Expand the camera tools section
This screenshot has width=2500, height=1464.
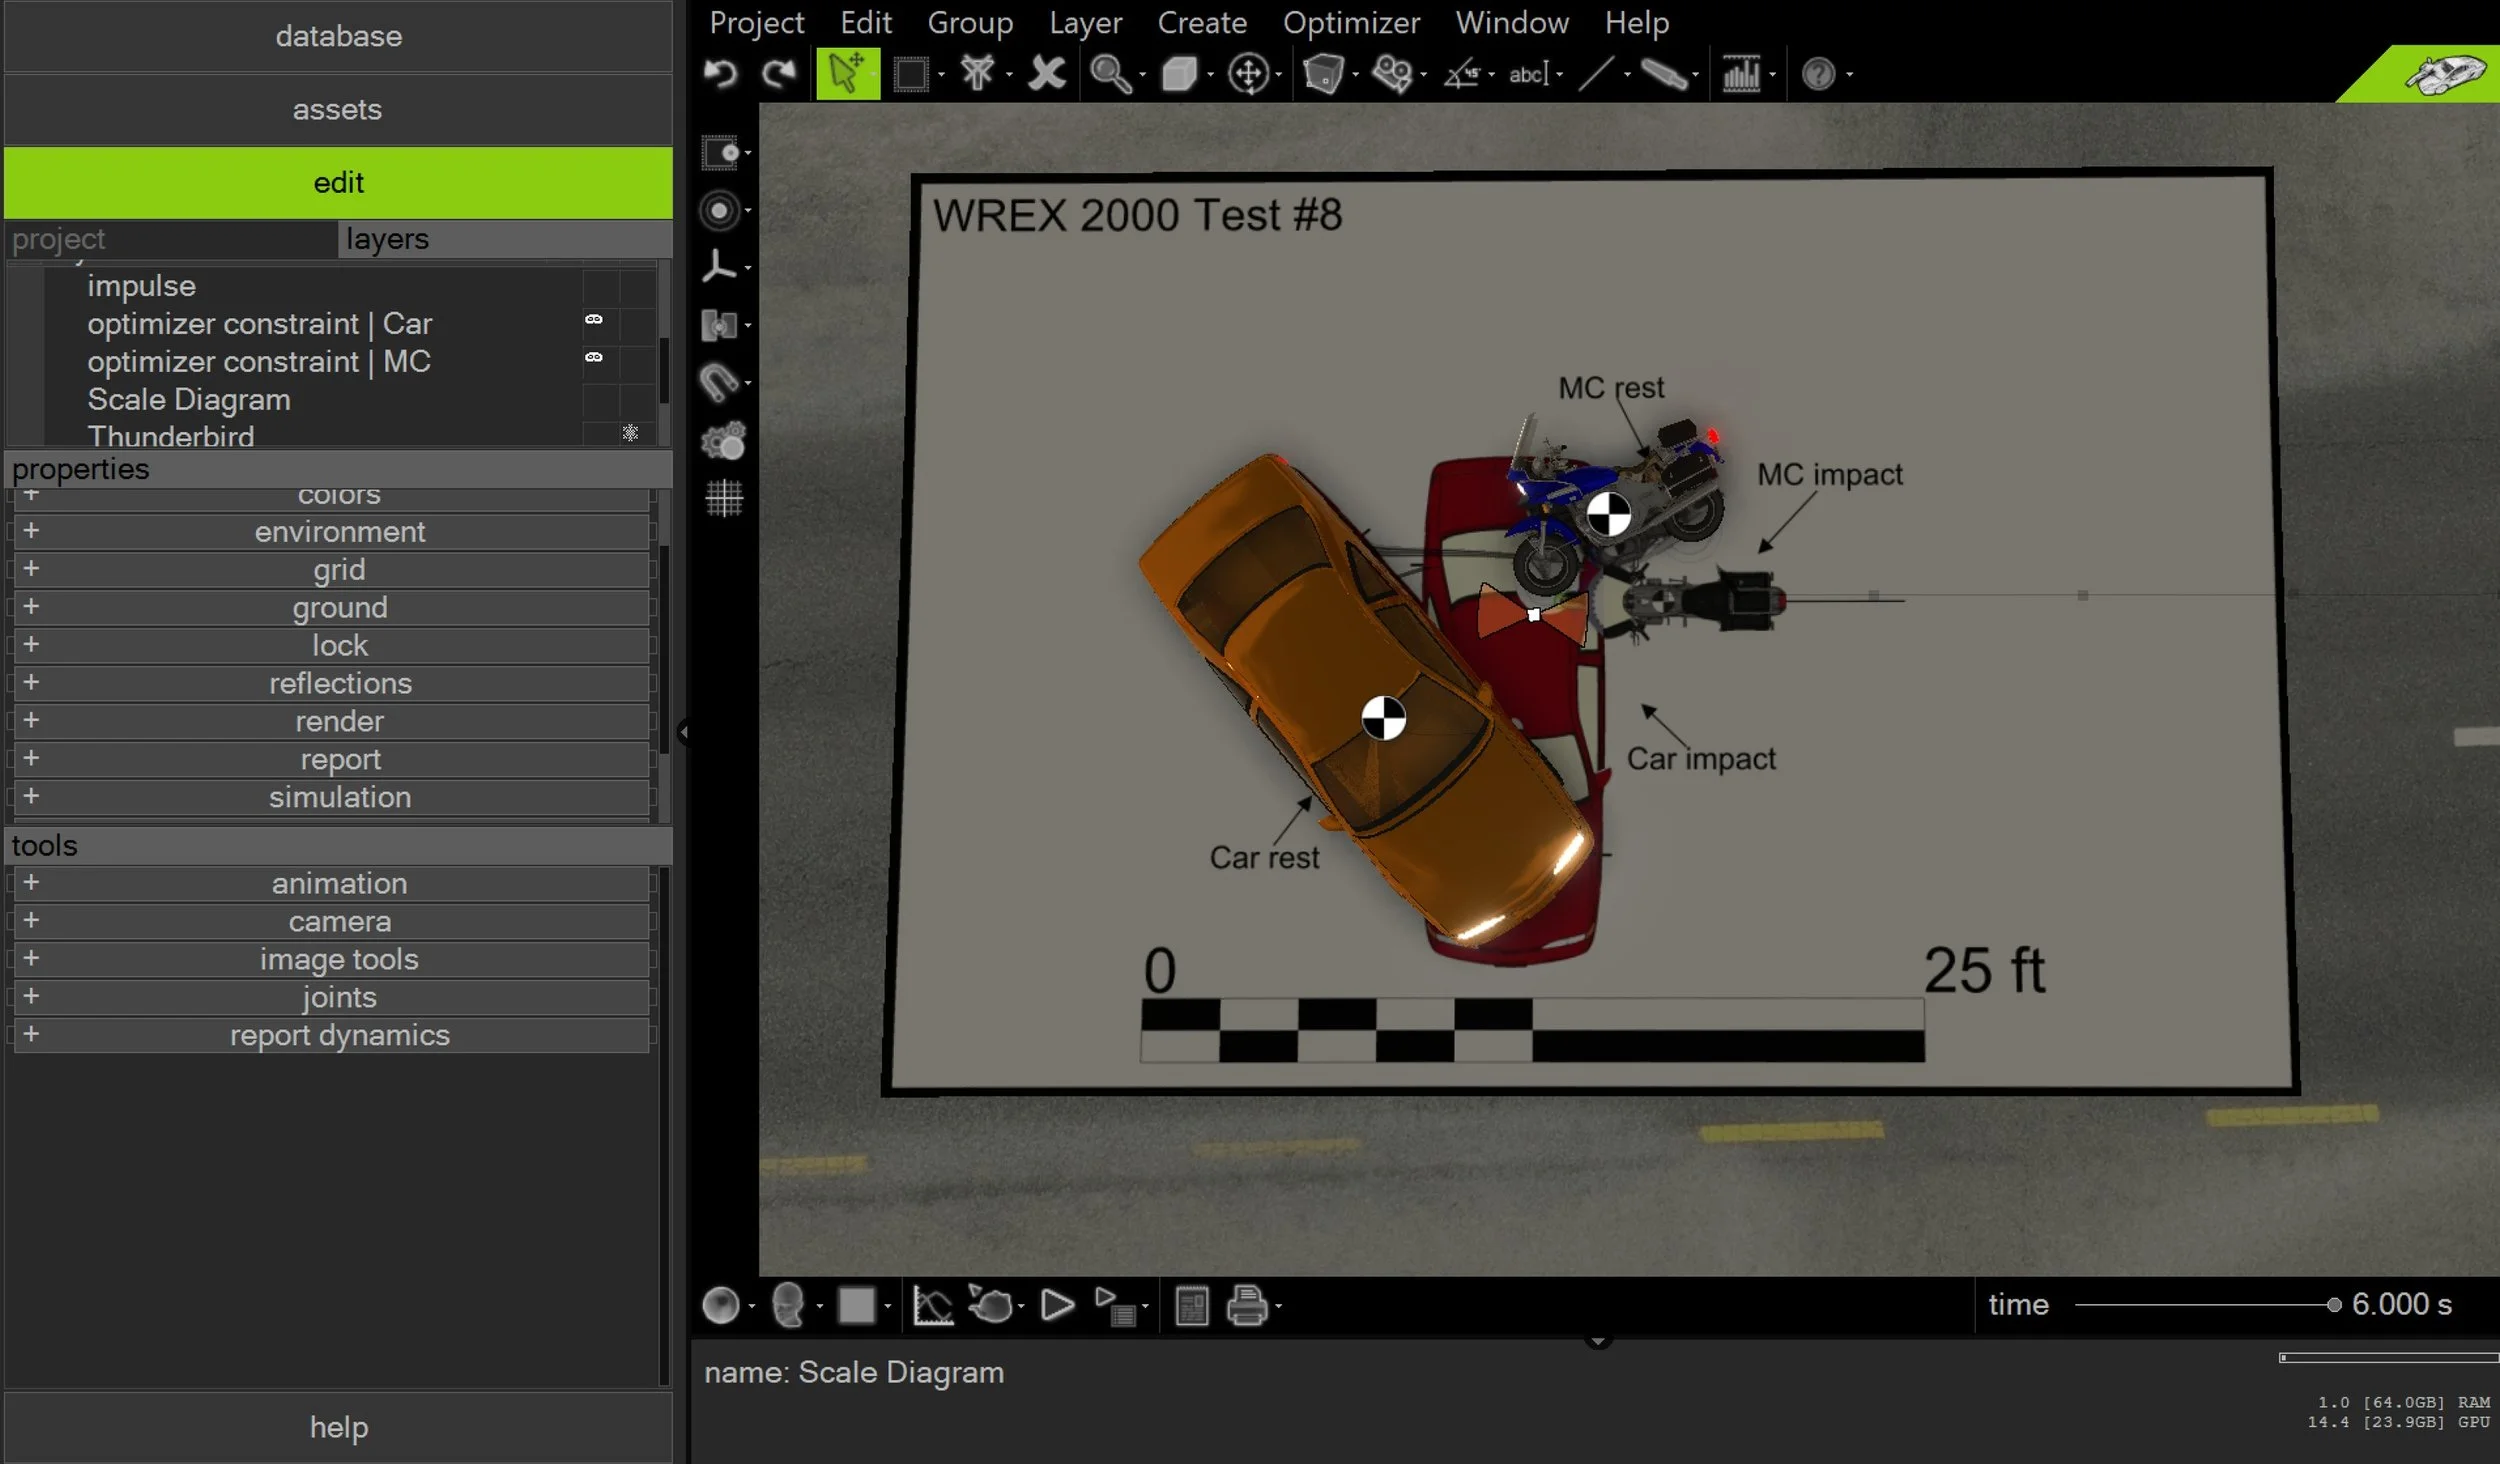point(31,921)
